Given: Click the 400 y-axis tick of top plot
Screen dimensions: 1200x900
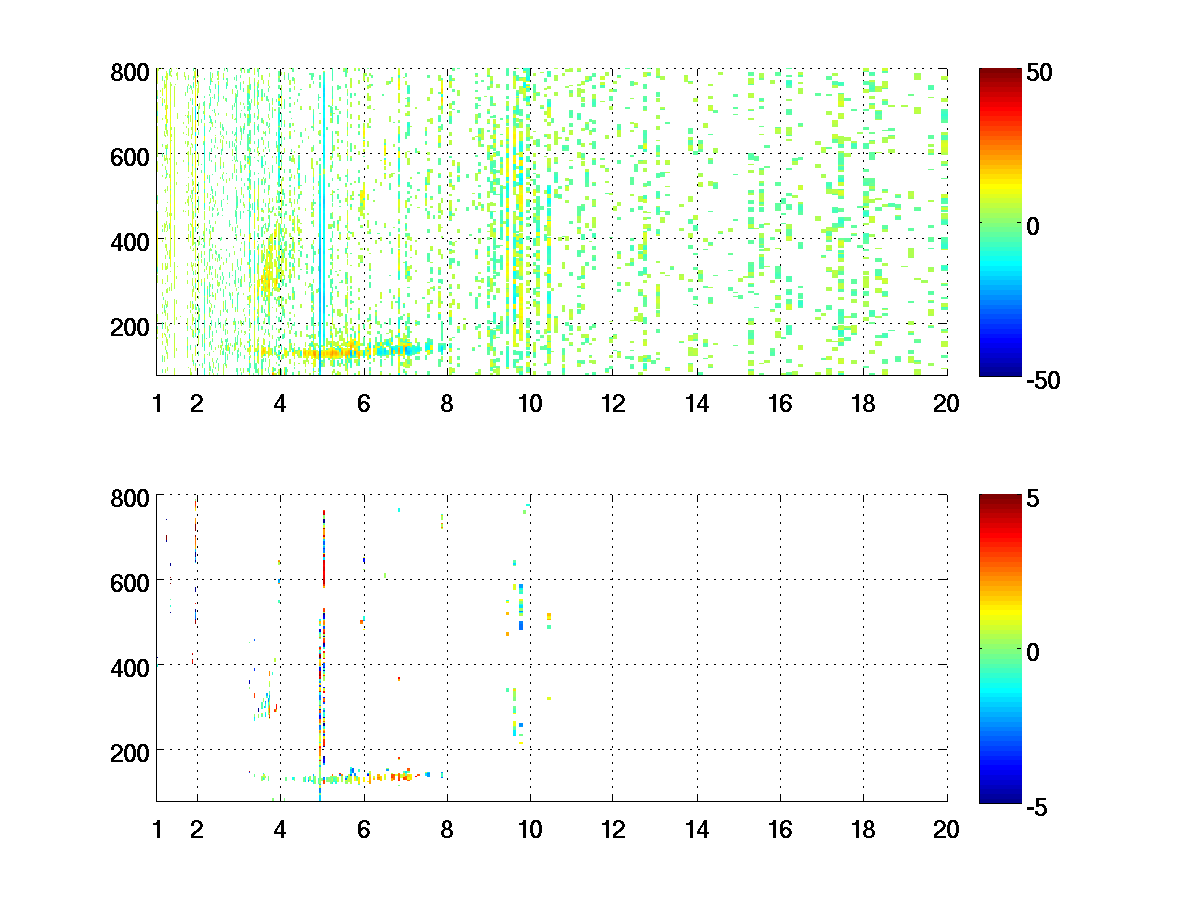Looking at the screenshot, I should (x=130, y=241).
